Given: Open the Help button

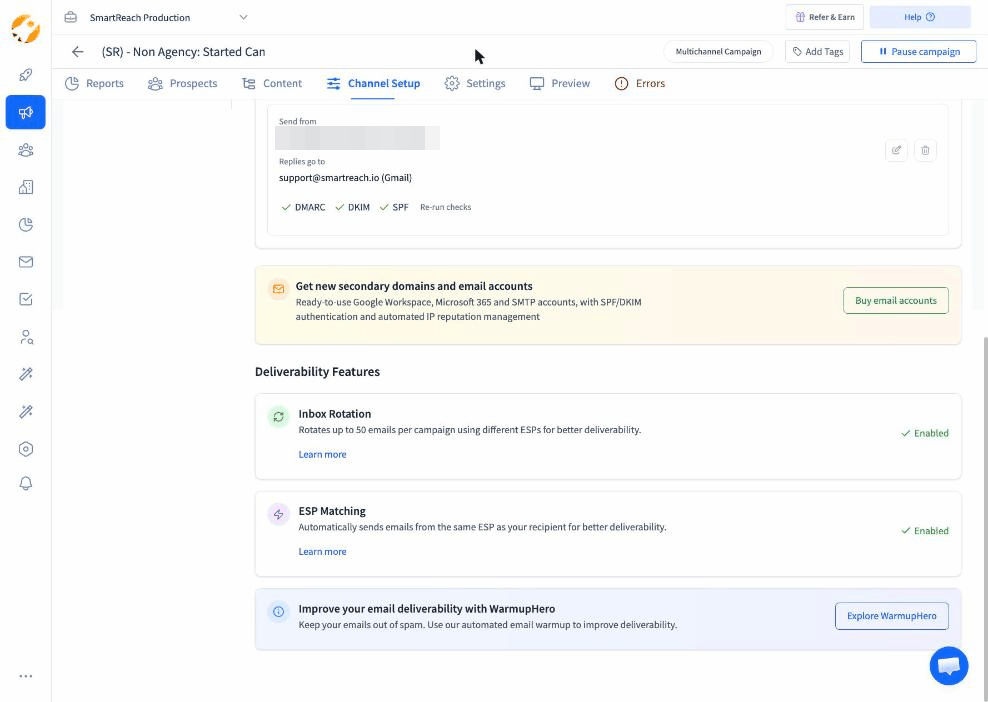Looking at the screenshot, I should point(920,17).
